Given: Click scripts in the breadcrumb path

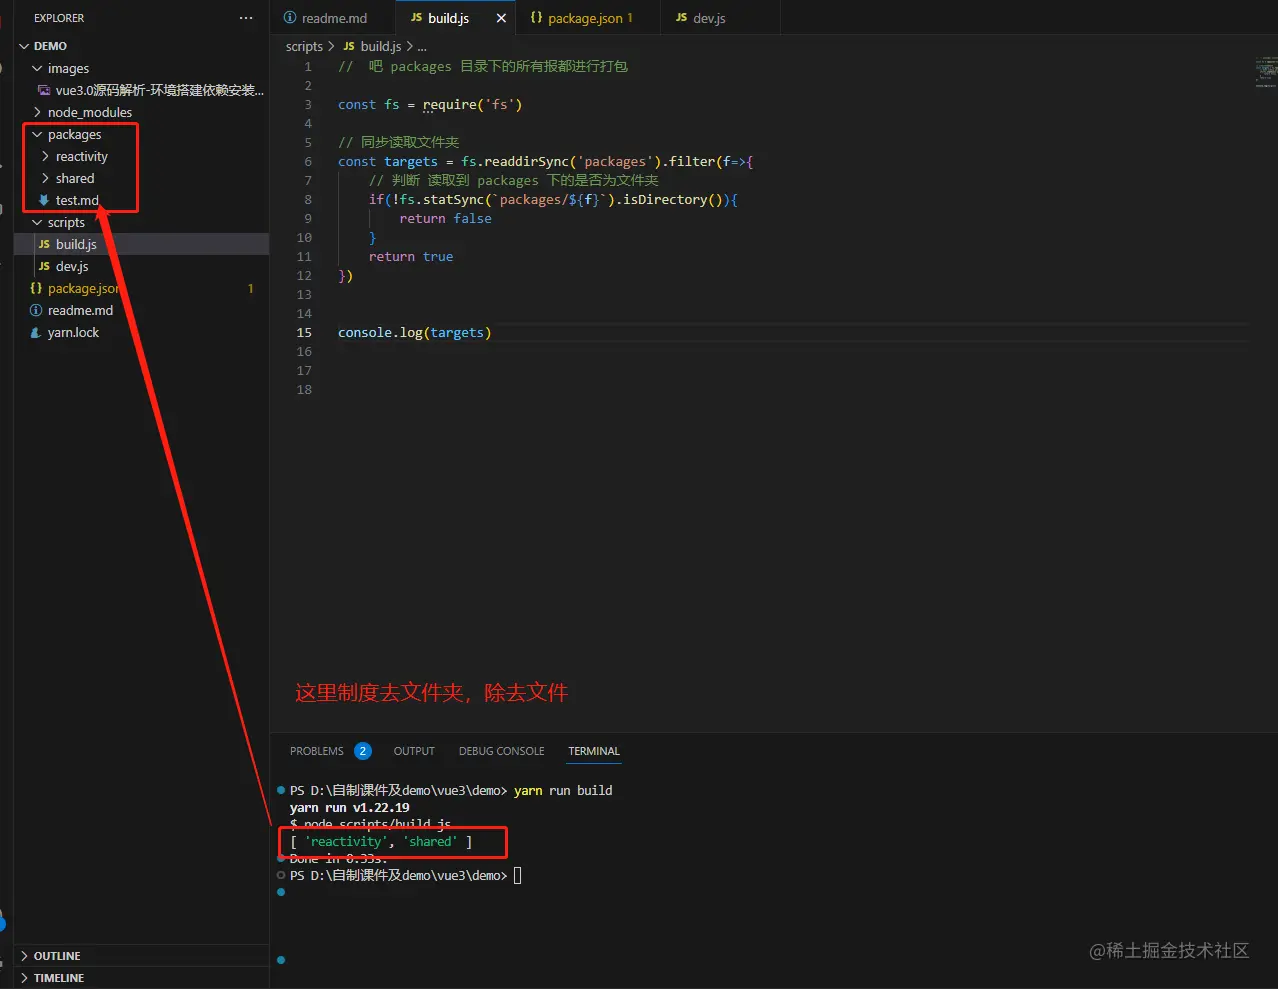Looking at the screenshot, I should coord(304,46).
